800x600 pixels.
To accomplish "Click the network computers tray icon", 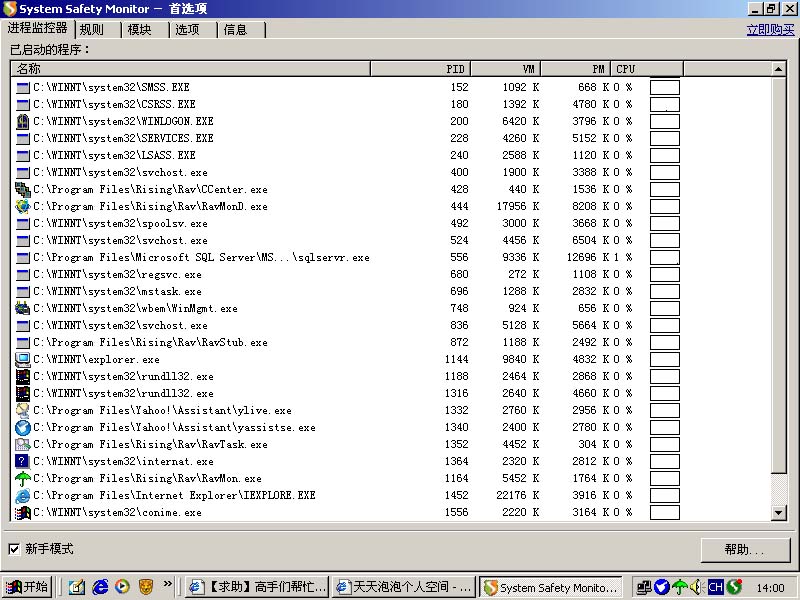I will coord(644,587).
